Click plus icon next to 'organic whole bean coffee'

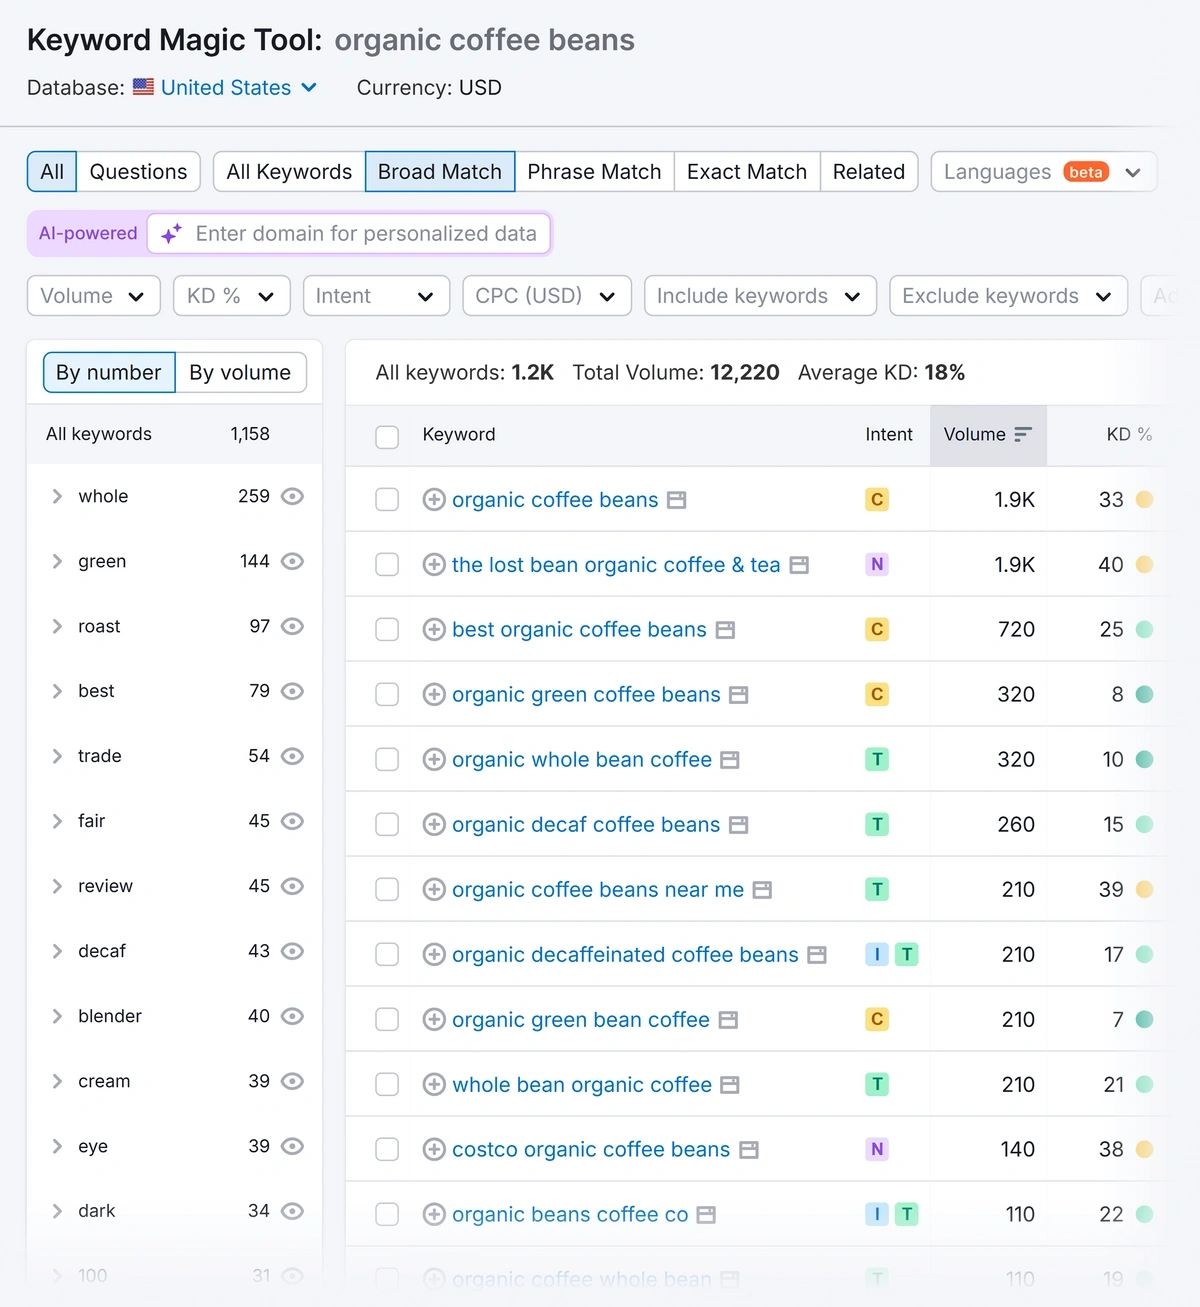point(434,760)
